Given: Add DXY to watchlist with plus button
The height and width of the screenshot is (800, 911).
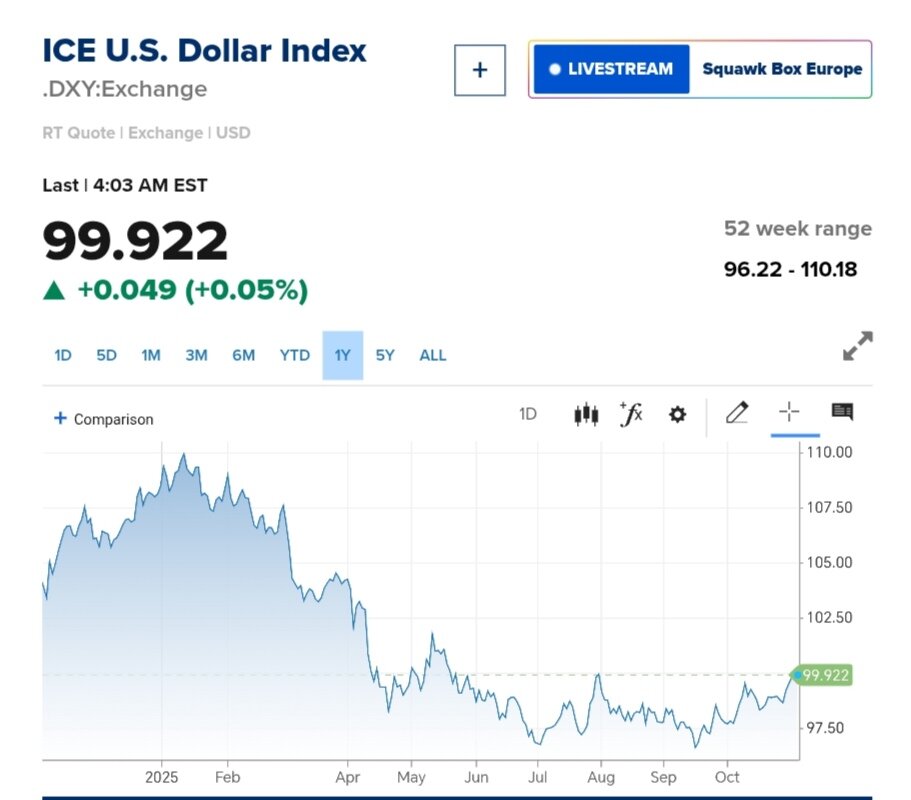Looking at the screenshot, I should click(480, 70).
